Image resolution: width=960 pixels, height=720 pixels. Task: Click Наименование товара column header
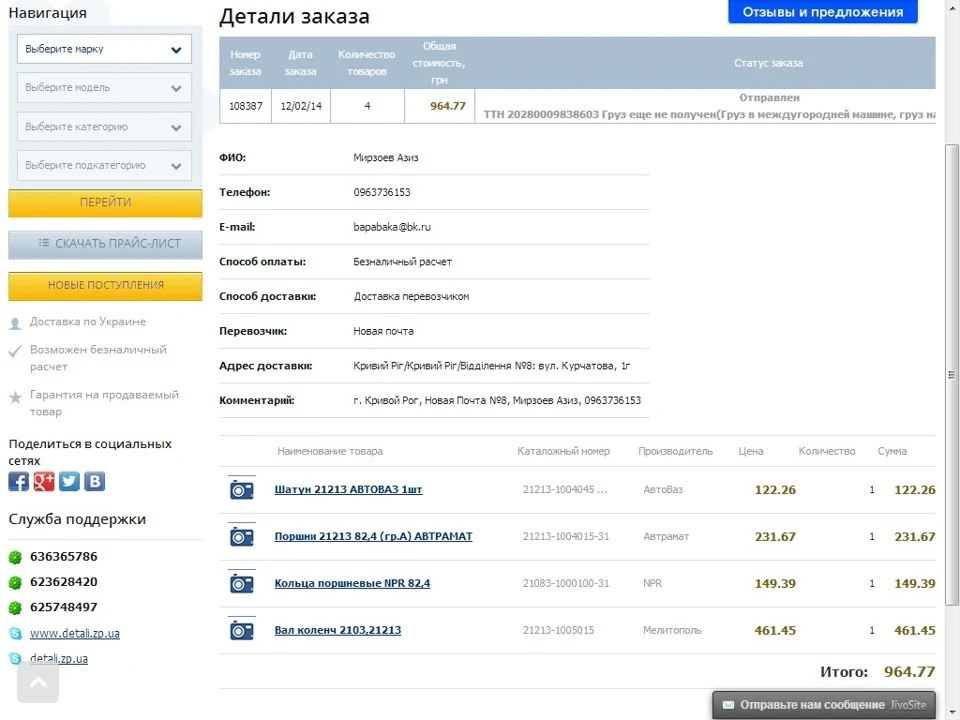[x=330, y=451]
